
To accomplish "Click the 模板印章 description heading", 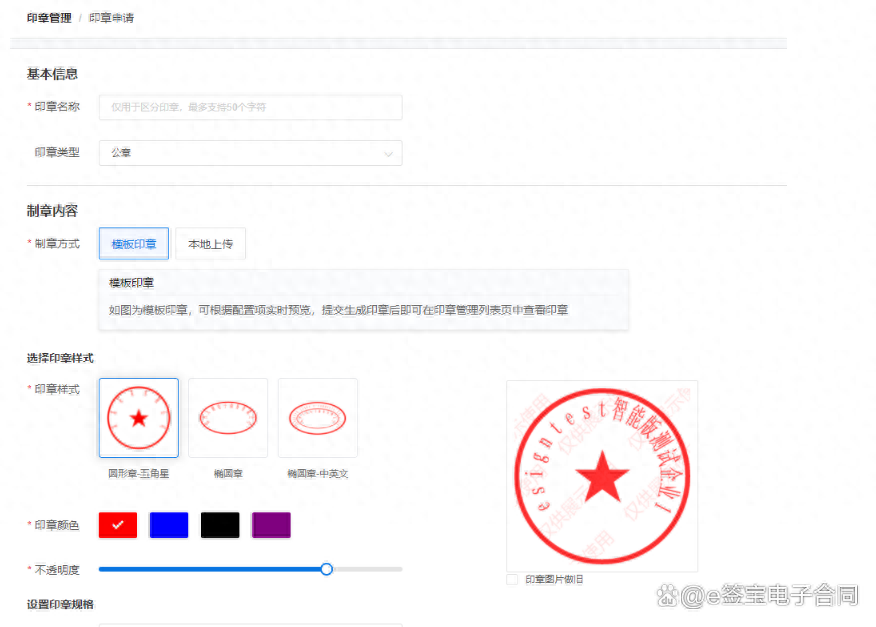I will pos(131,283).
